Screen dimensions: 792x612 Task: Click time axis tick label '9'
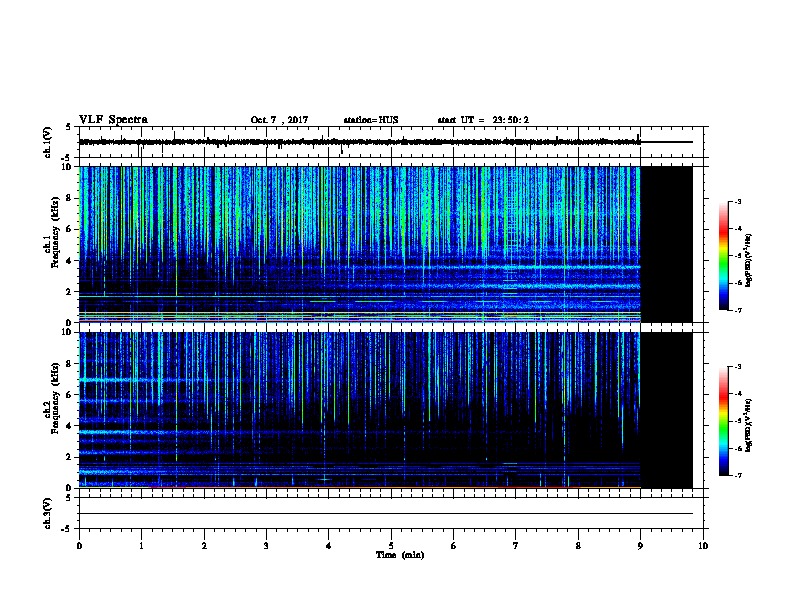pyautogui.click(x=640, y=546)
